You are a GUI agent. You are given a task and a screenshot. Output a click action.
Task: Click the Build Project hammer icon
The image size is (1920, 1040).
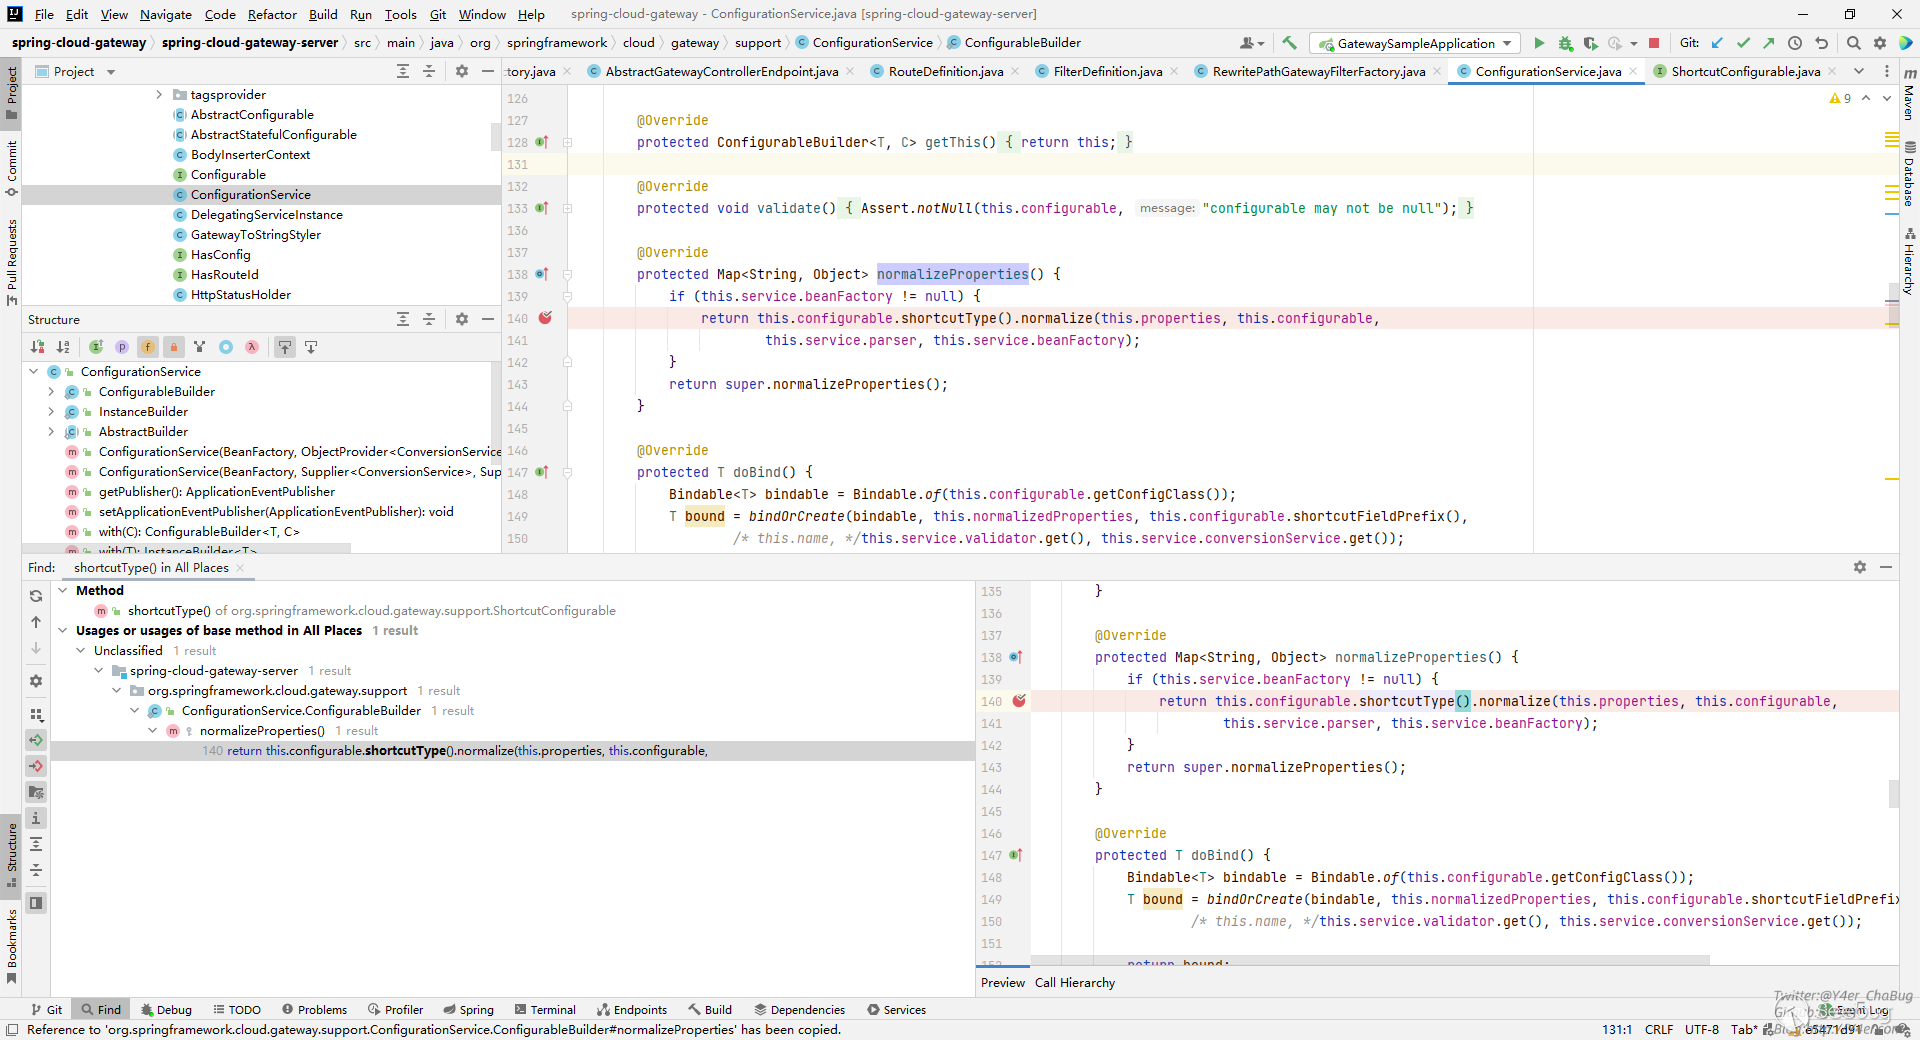point(1289,43)
